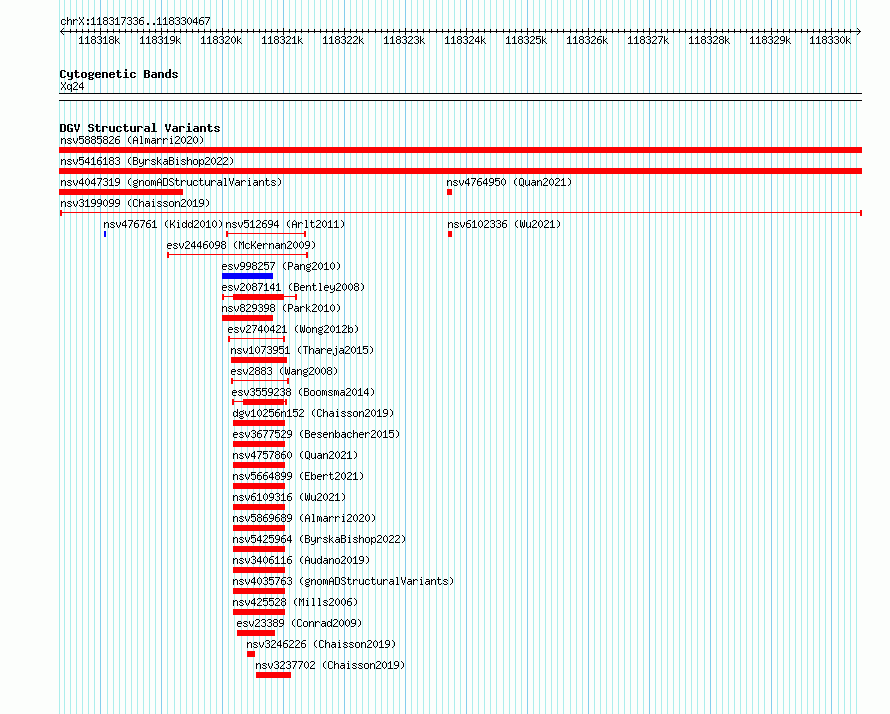
Task: Open nsv6102336 (Wu2021) variant label
Action: click(x=504, y=224)
